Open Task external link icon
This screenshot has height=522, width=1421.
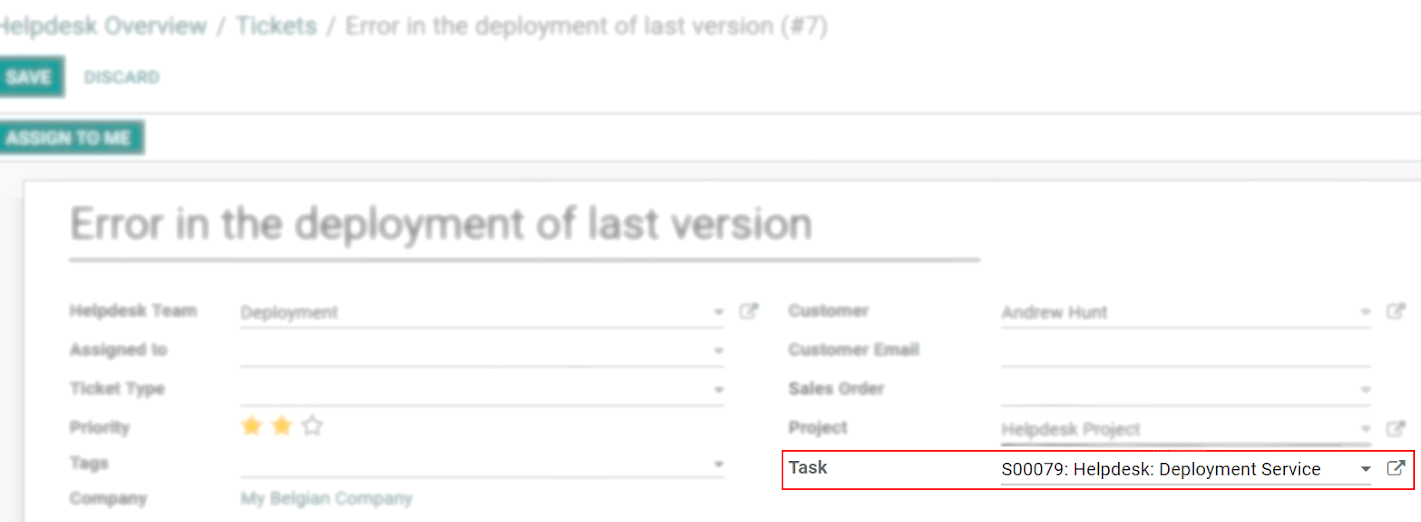tap(1396, 468)
